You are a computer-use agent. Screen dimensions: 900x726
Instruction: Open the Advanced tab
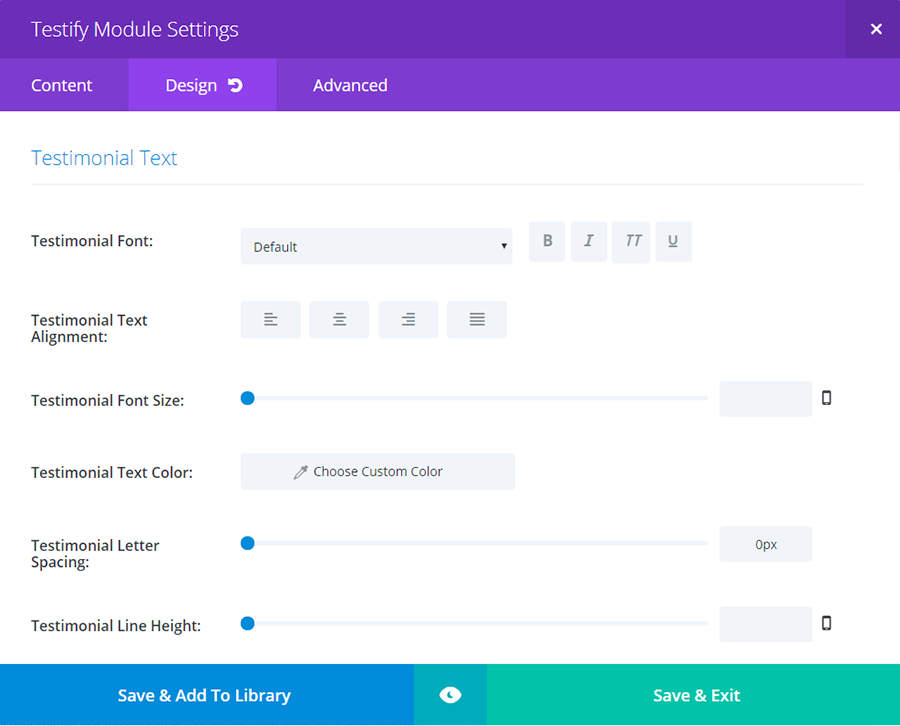350,86
